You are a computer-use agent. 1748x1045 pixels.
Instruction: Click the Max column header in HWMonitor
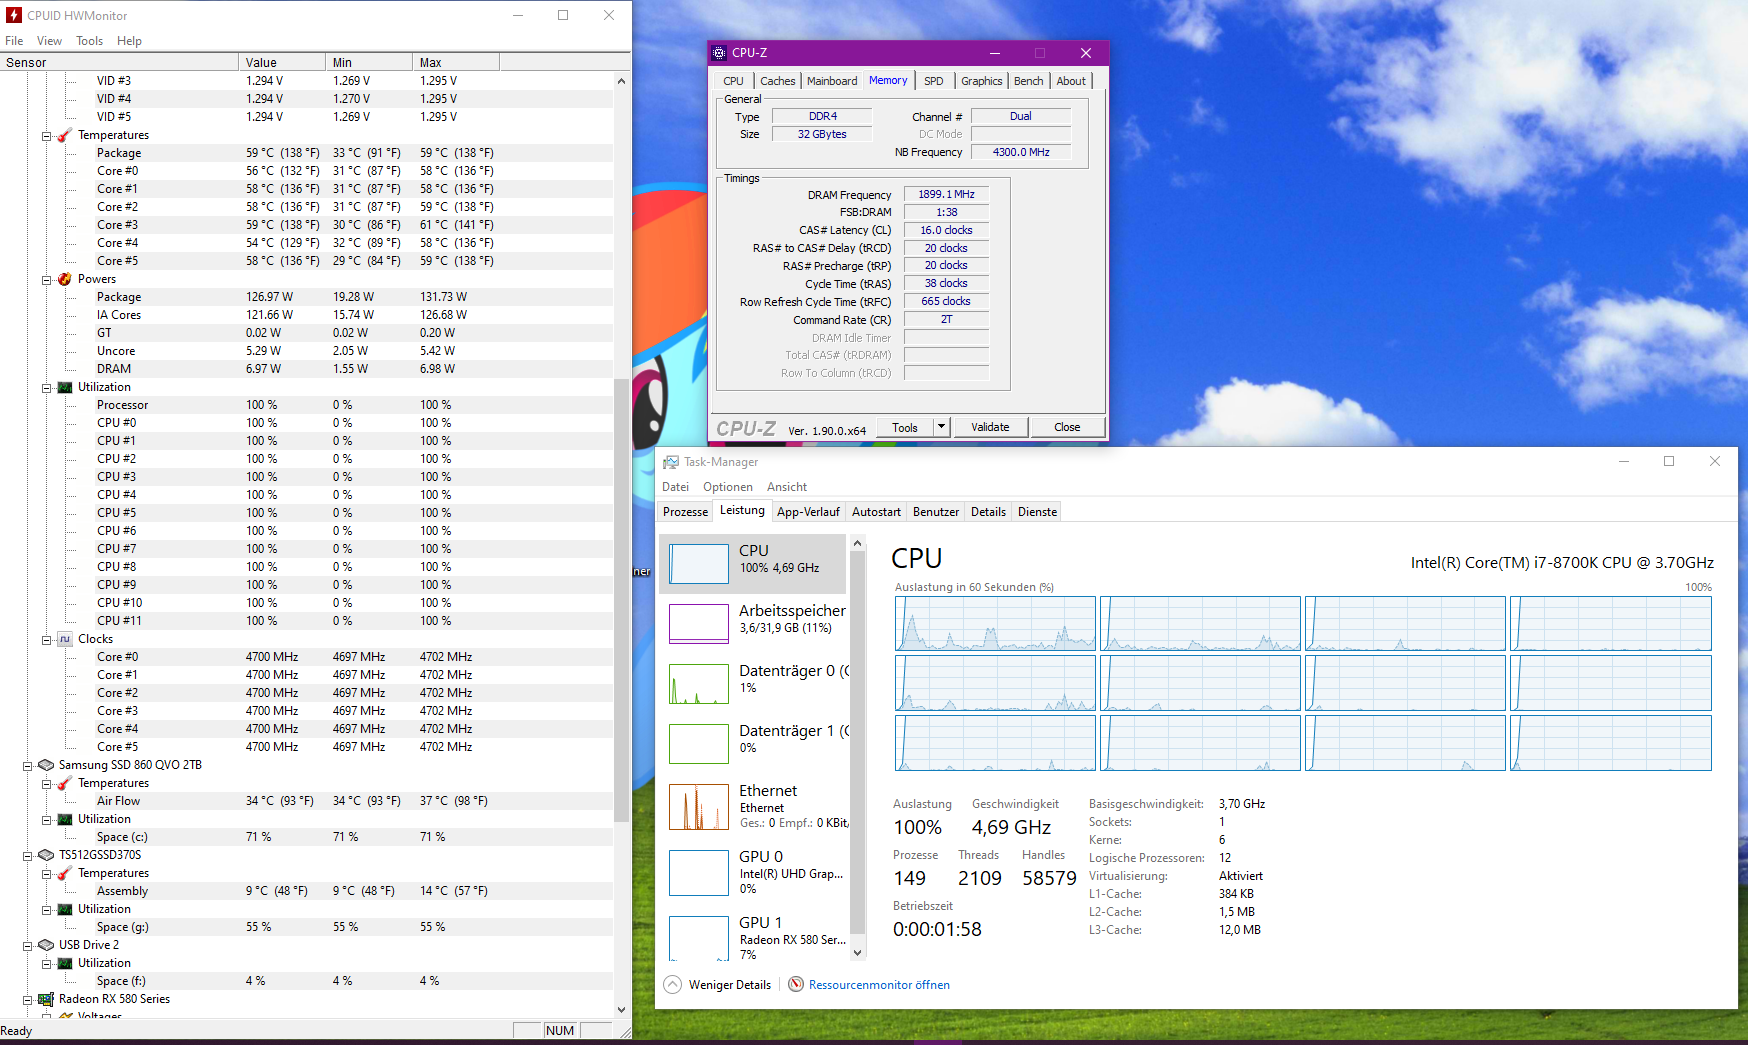pyautogui.click(x=455, y=62)
